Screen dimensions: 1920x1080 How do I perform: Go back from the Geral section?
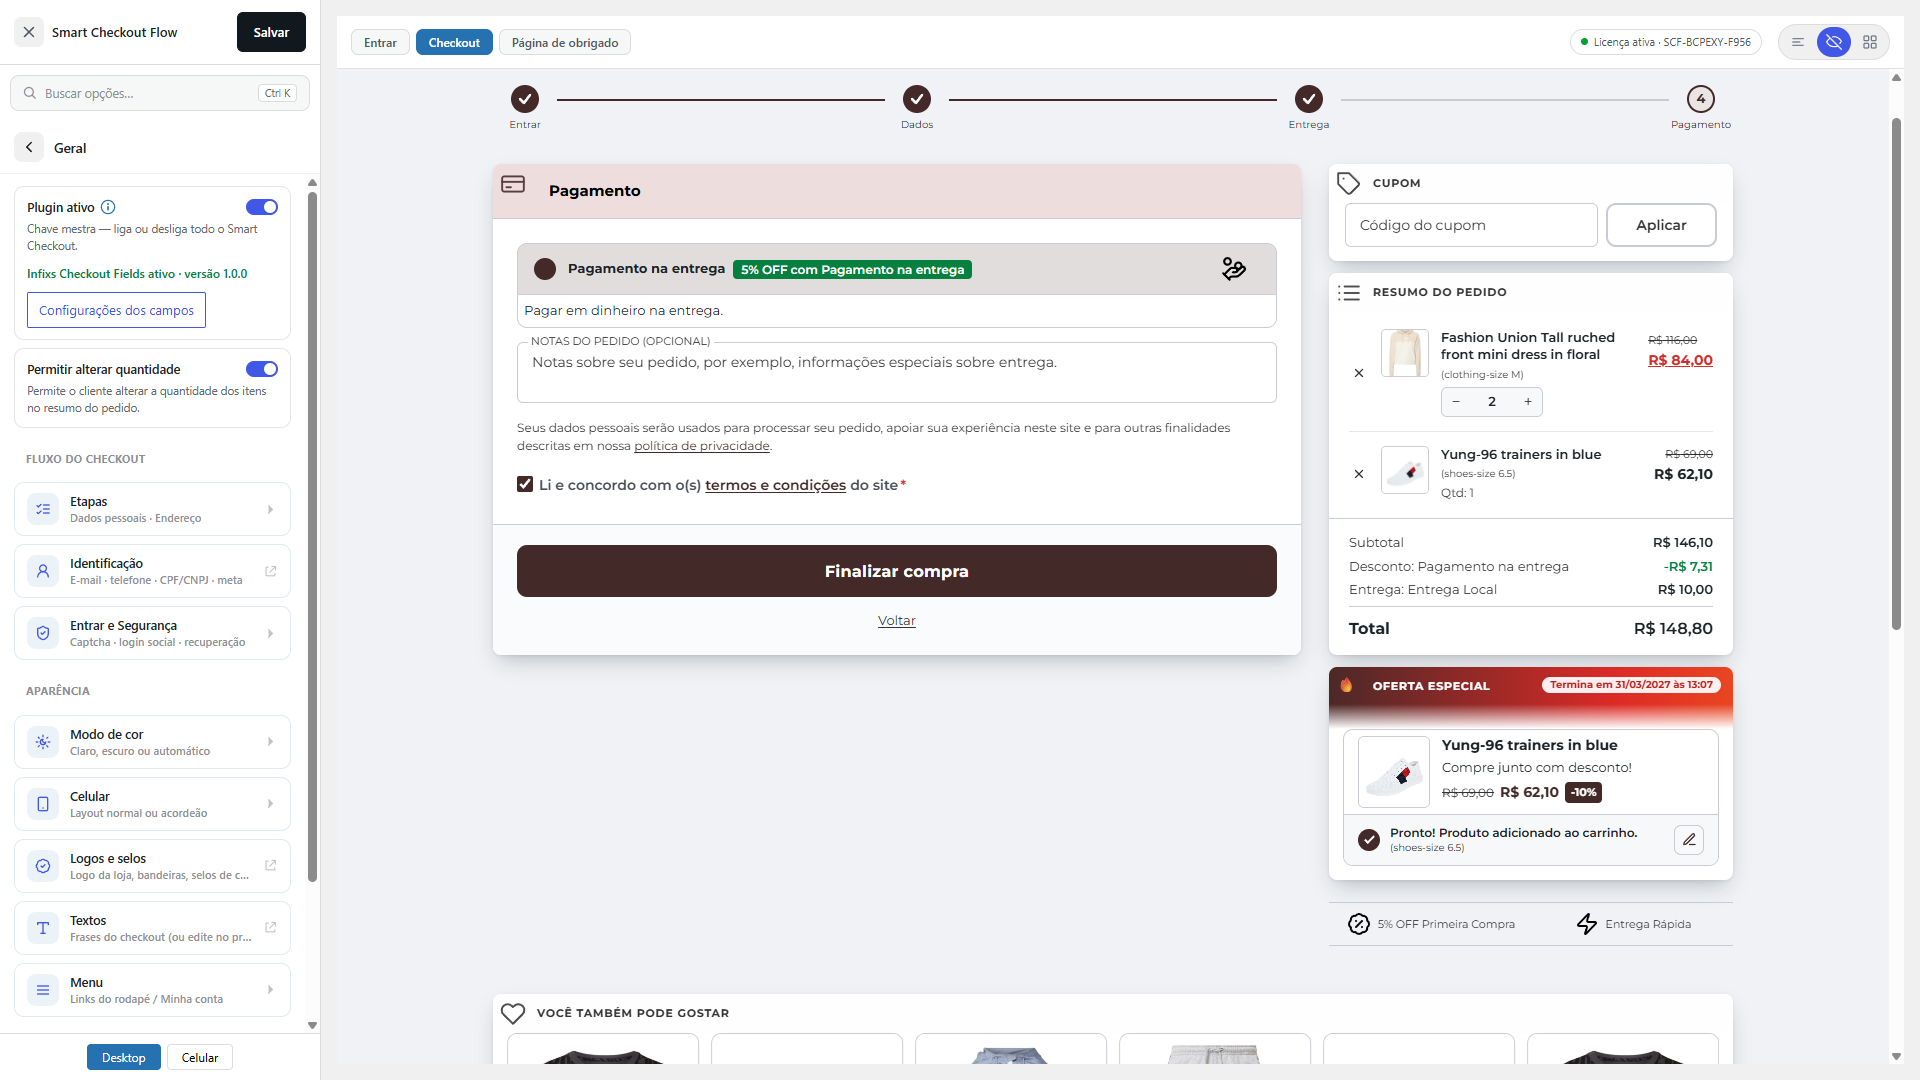tap(29, 148)
